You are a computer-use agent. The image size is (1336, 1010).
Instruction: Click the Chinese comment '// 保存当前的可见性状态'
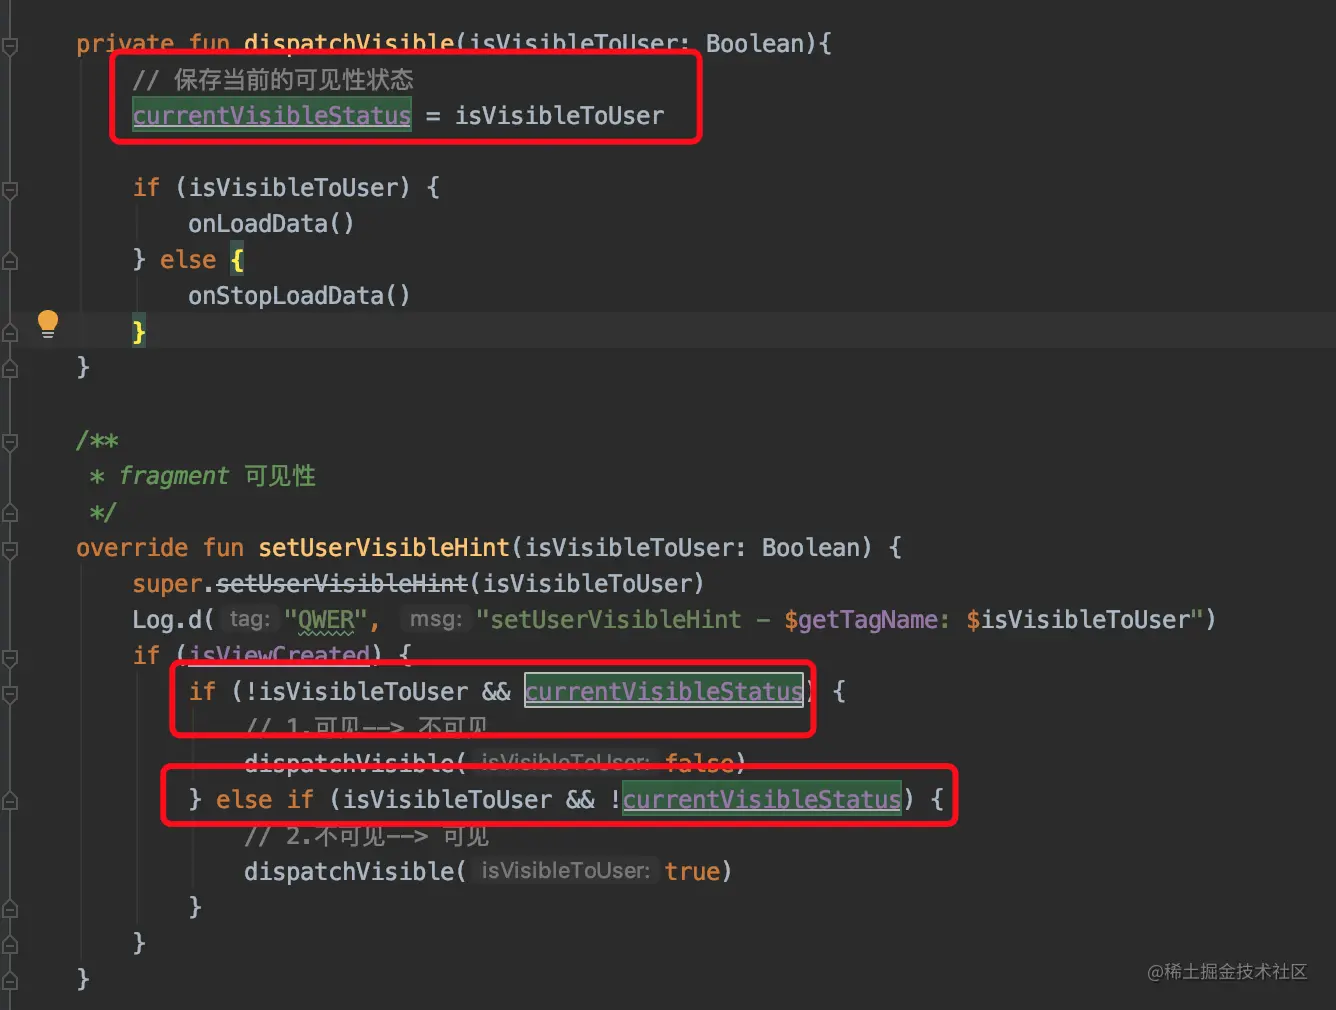[273, 80]
